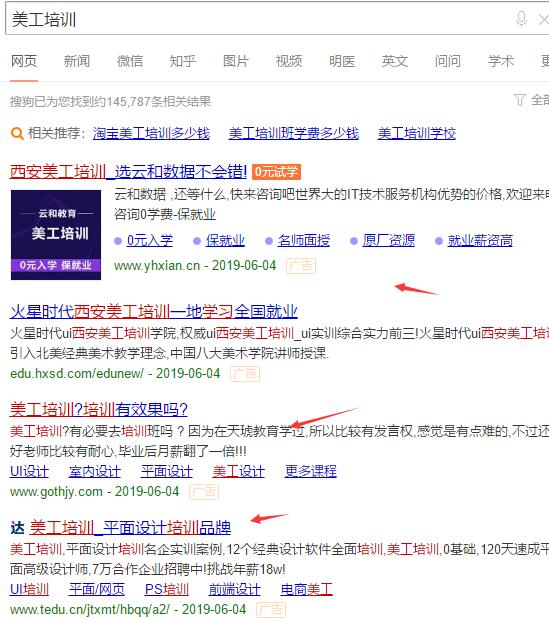
Task: Open the 火星时代西安美工培训 result title
Action: tap(154, 311)
